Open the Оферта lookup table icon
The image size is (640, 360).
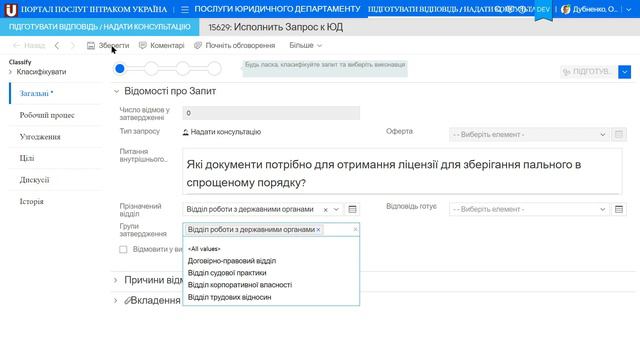point(619,134)
